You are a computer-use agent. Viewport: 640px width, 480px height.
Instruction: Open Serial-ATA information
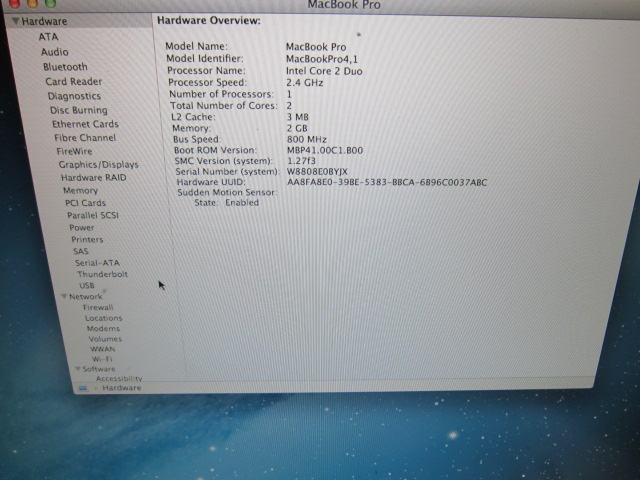pyautogui.click(x=98, y=263)
